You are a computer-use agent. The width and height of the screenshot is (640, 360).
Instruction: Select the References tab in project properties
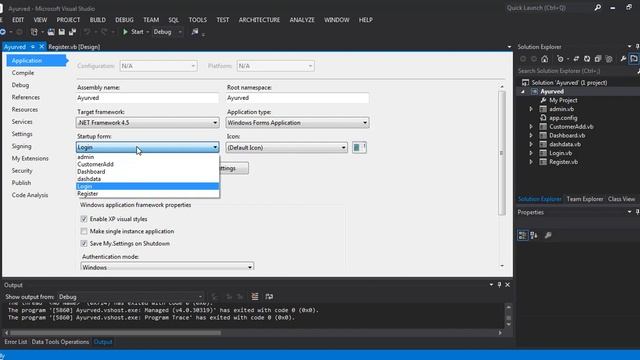26,97
